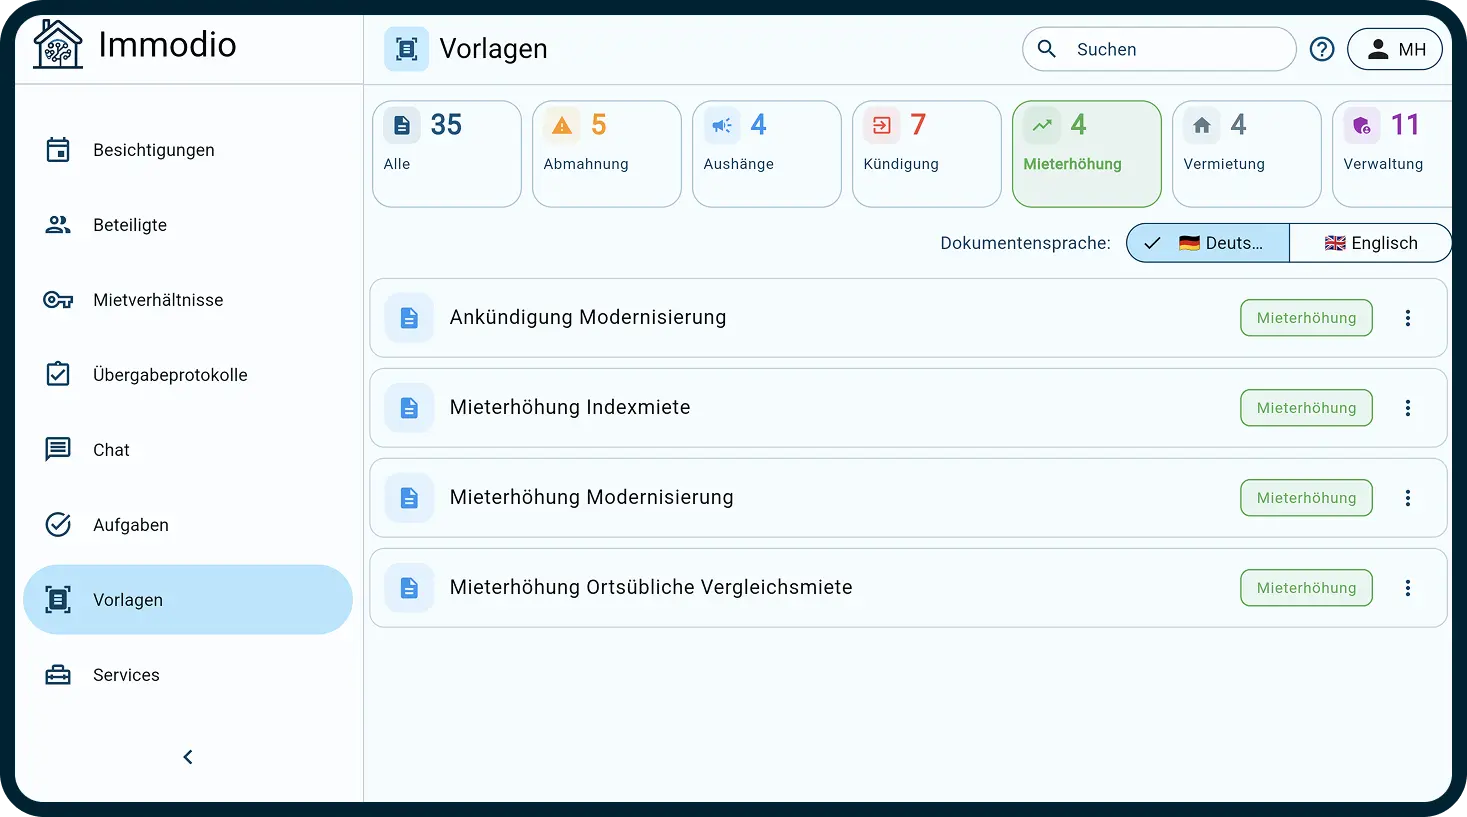Open Services in the sidebar

pyautogui.click(x=188, y=675)
